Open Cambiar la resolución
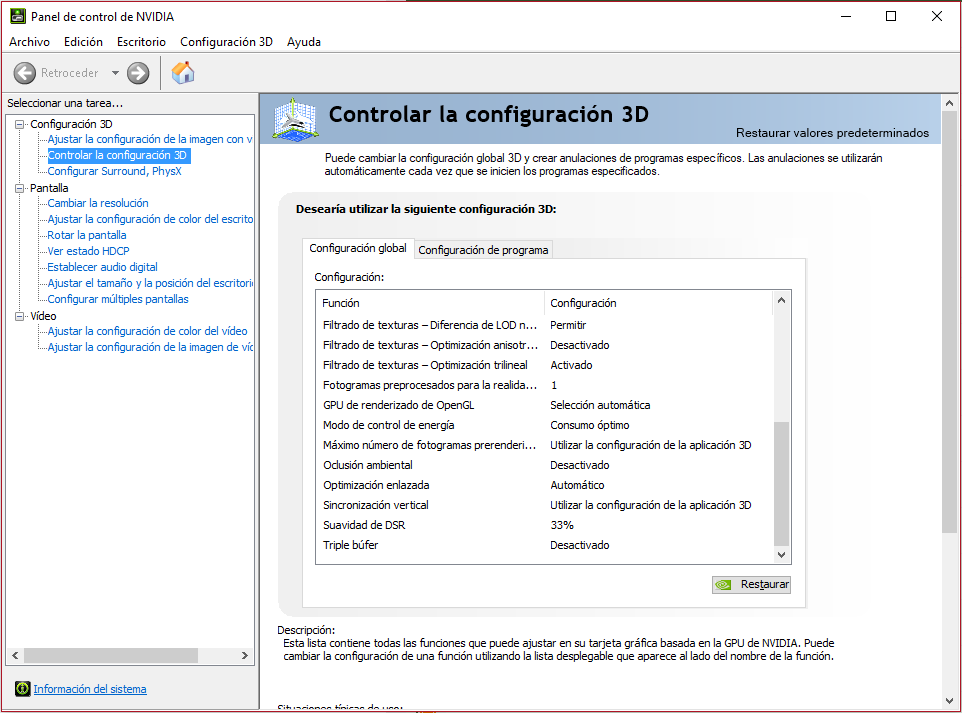962x713 pixels. (98, 203)
